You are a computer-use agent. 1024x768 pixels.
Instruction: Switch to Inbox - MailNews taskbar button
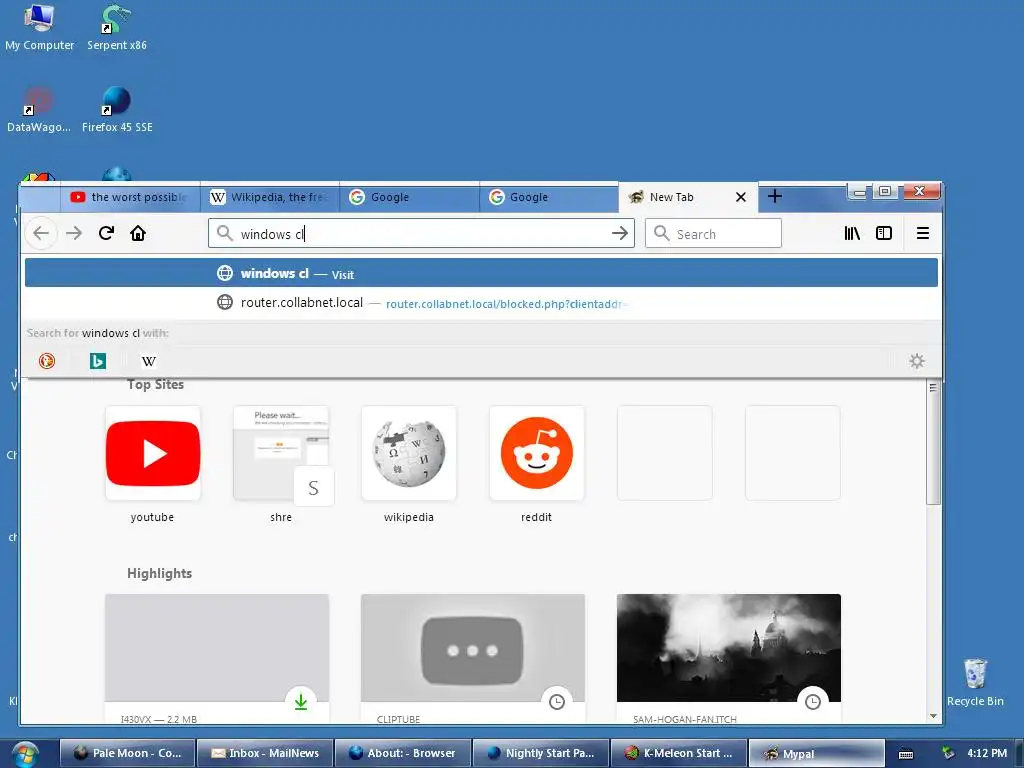point(265,753)
